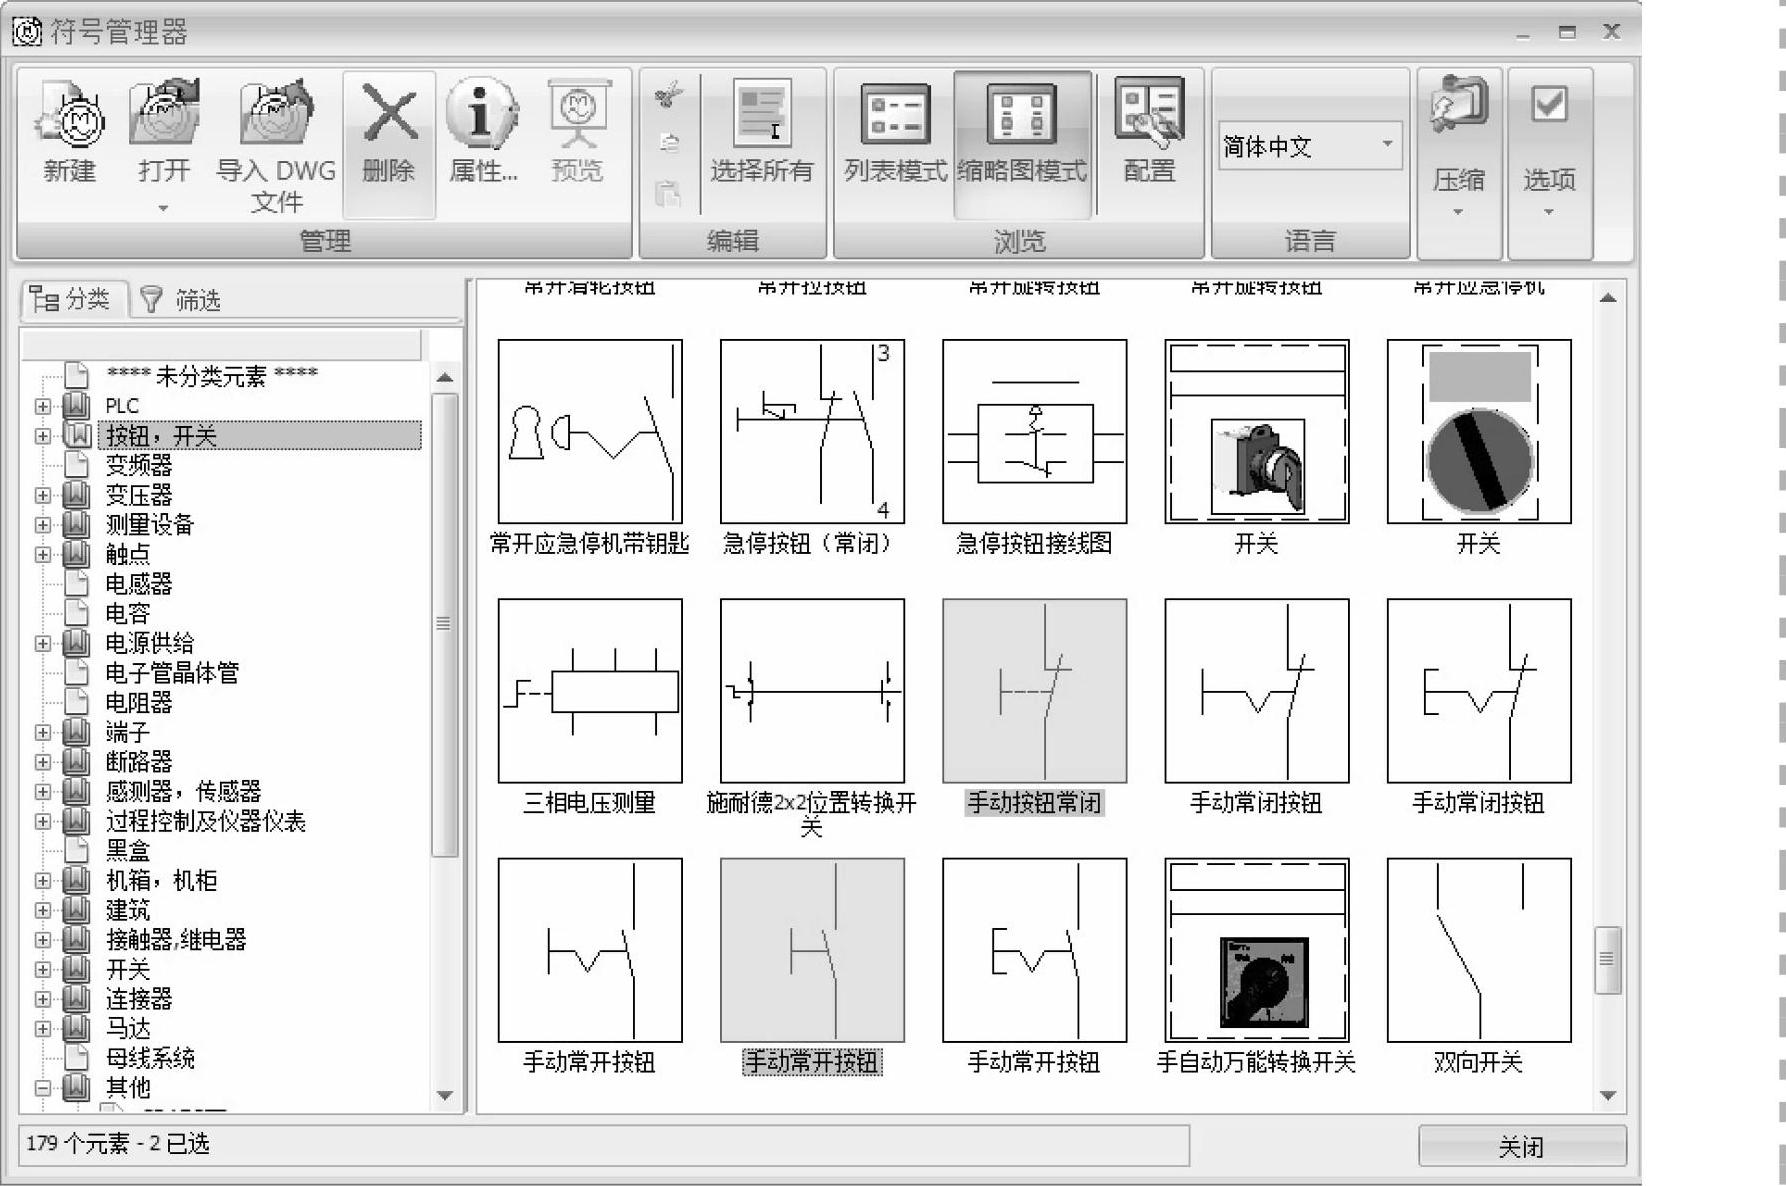
Task: Click the 关闭 button
Action: (1521, 1146)
